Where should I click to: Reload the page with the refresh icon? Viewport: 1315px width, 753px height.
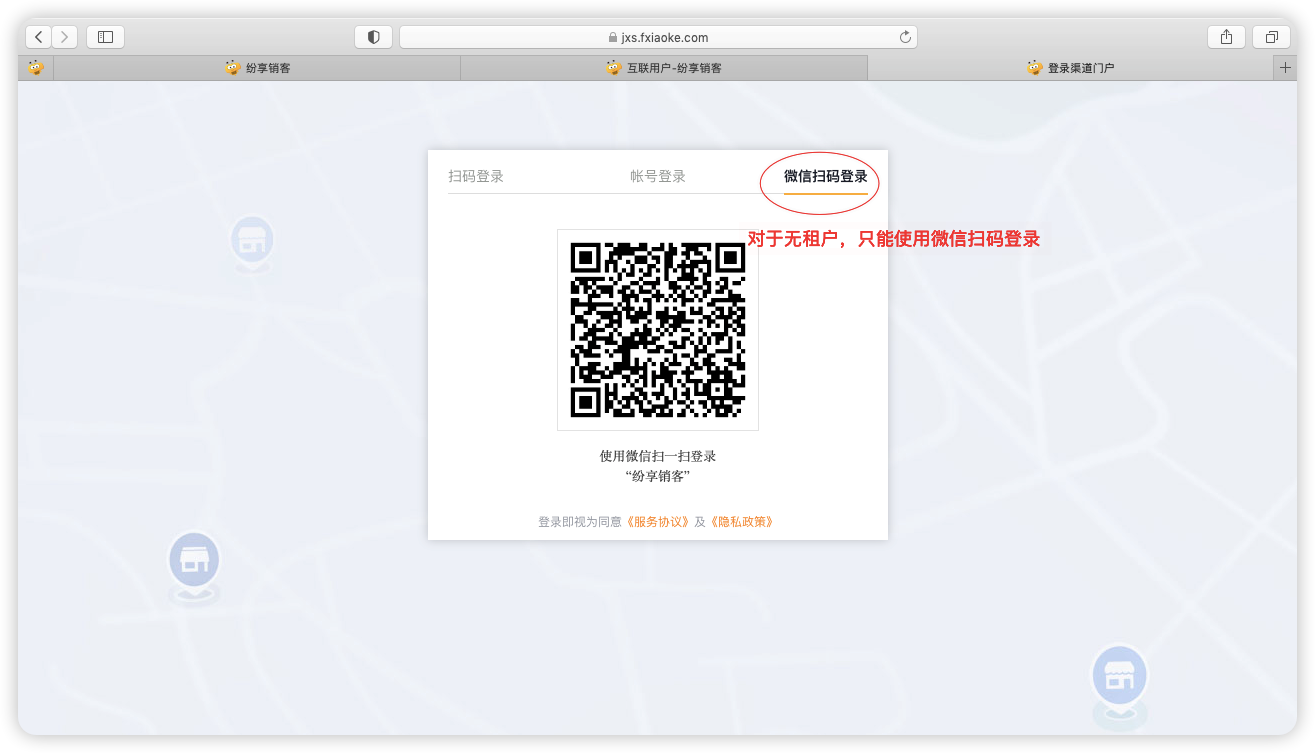click(x=905, y=37)
